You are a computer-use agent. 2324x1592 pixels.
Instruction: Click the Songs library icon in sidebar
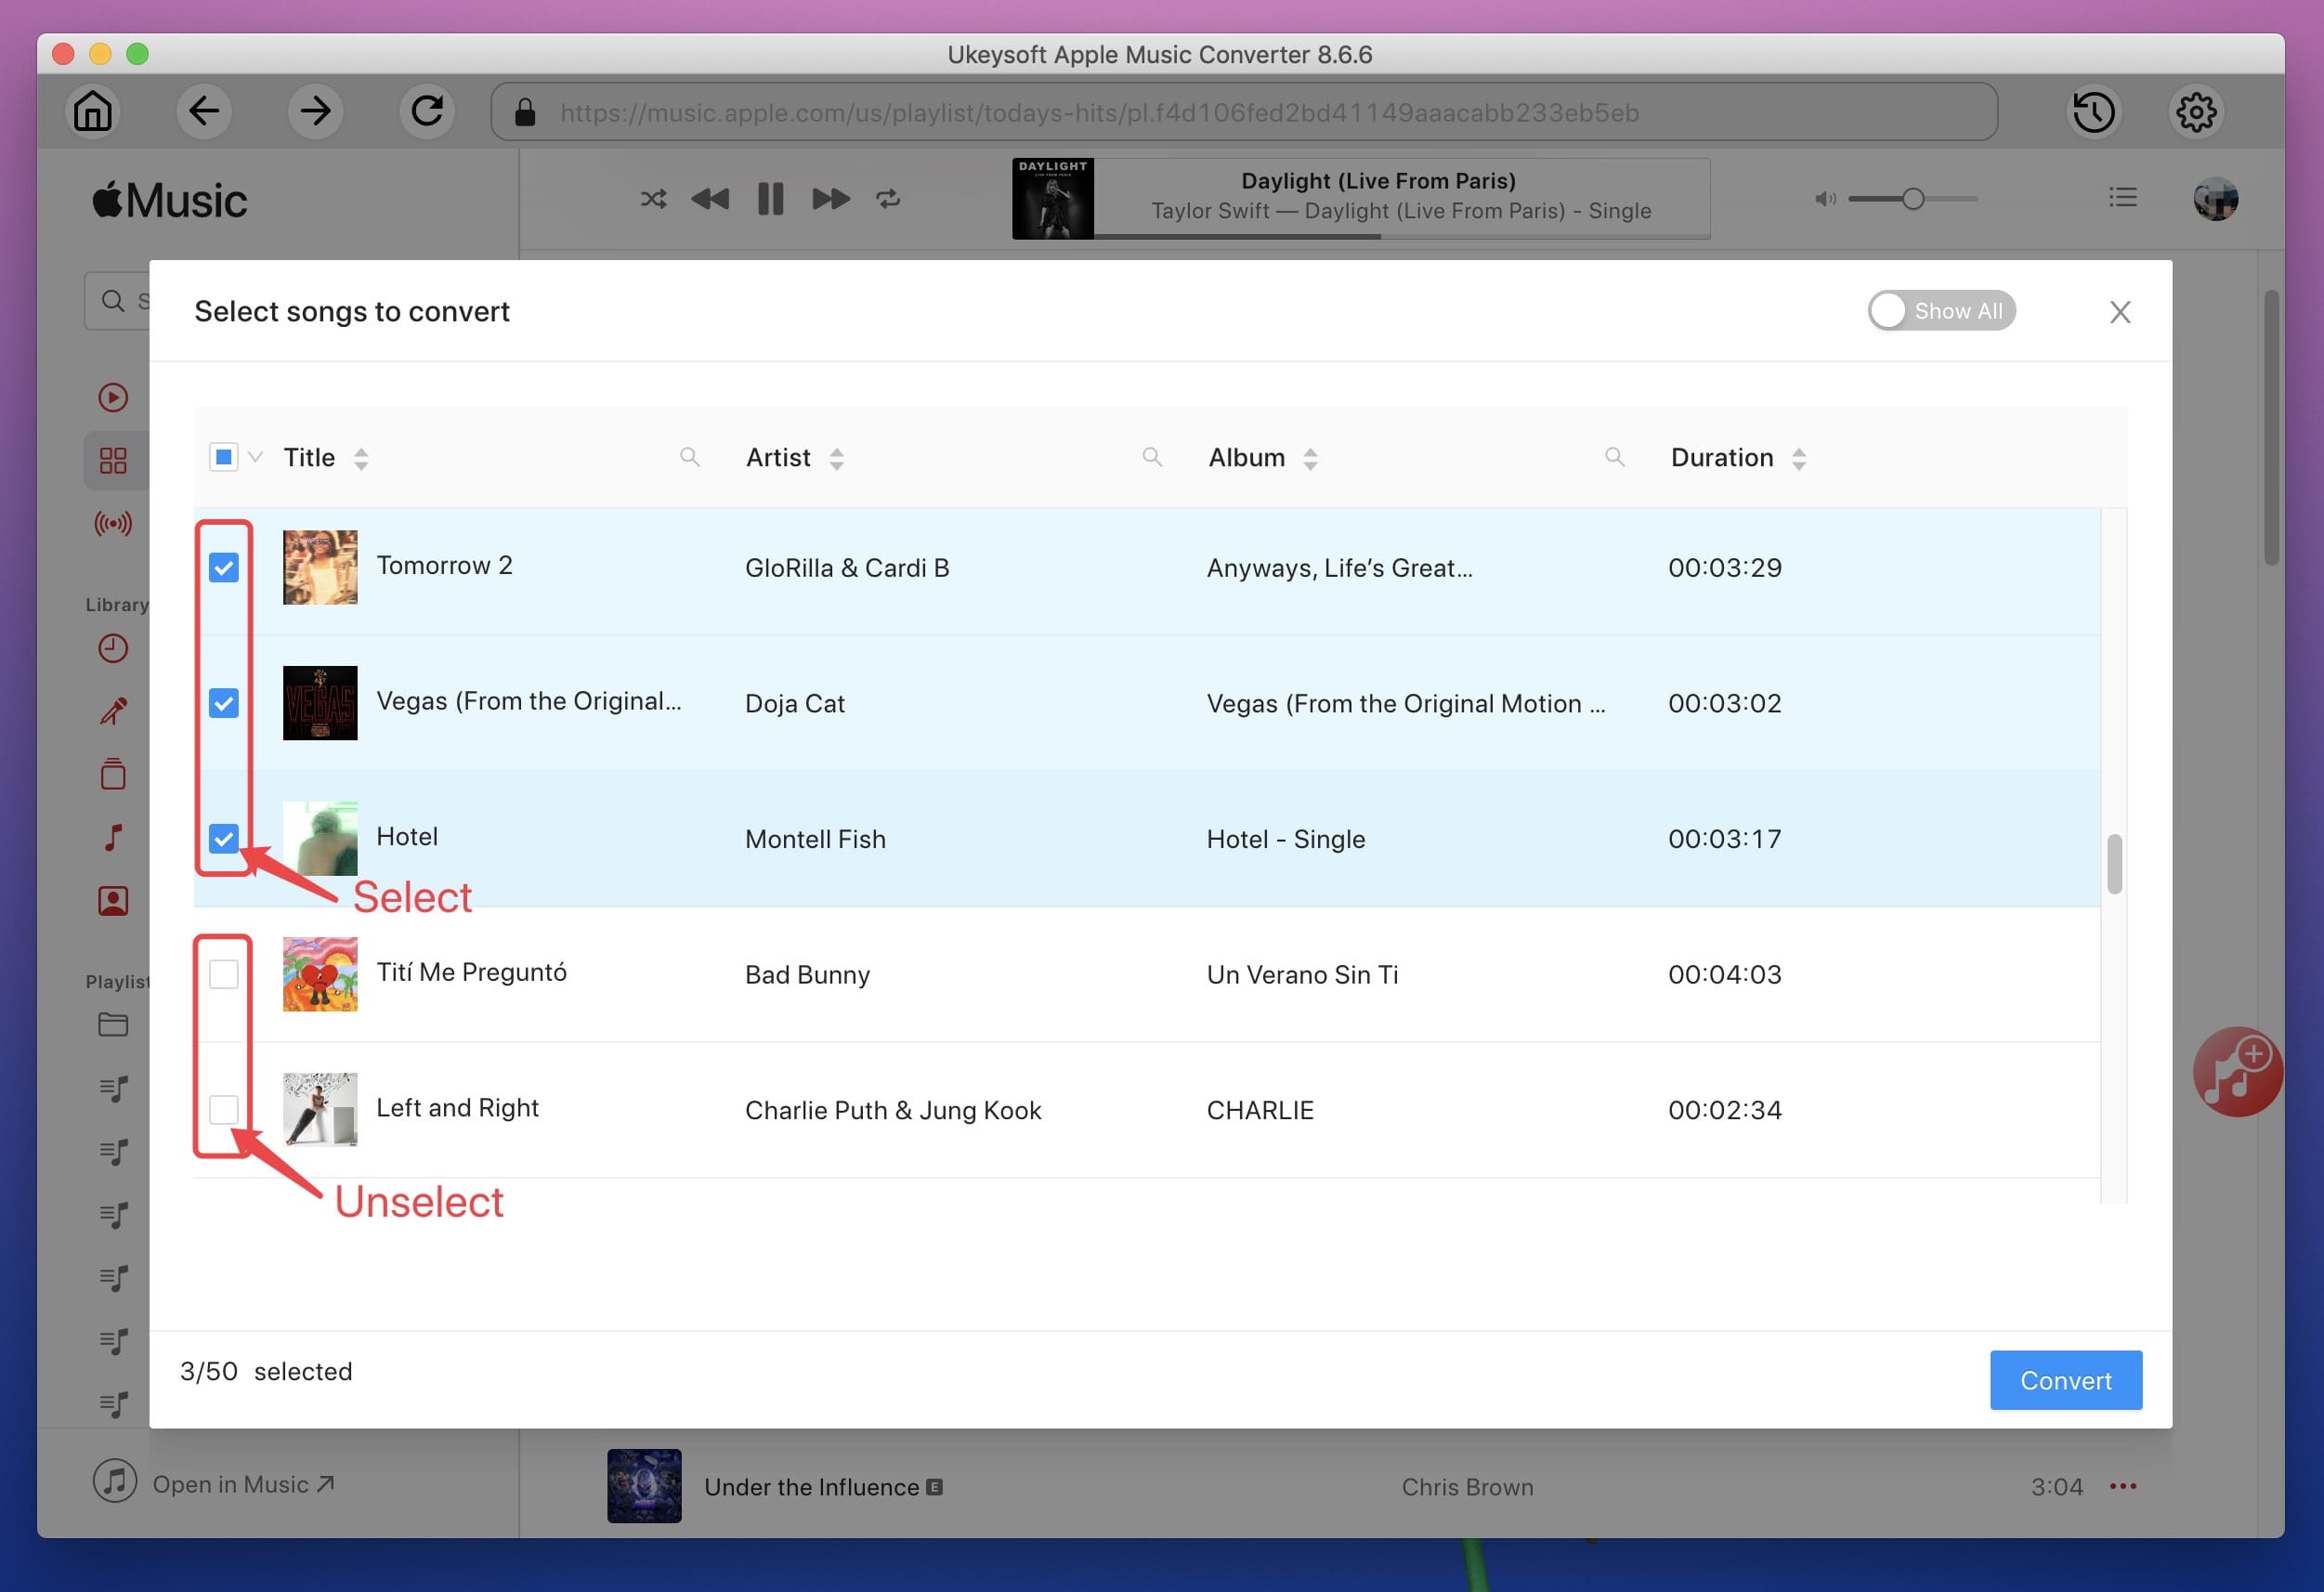tap(111, 839)
